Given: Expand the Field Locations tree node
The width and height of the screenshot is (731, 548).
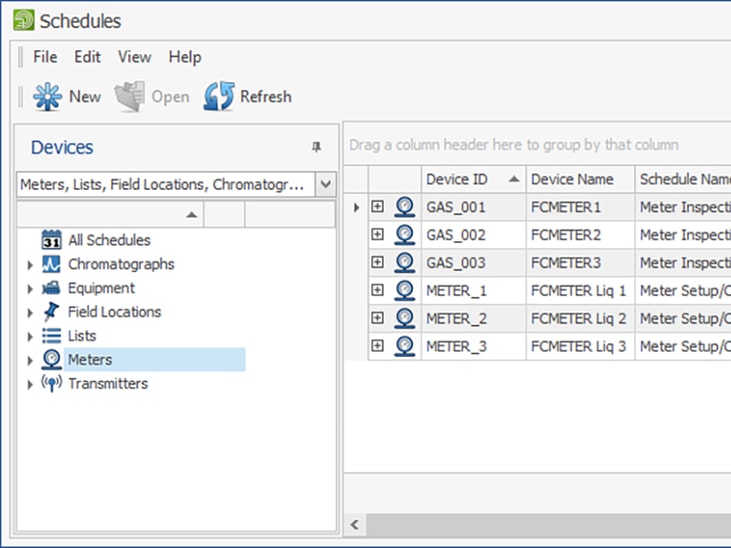Looking at the screenshot, I should click(30, 312).
